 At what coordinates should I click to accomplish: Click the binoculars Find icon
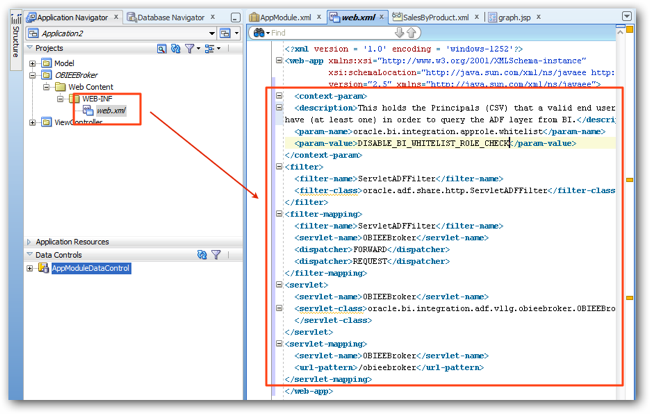[x=259, y=33]
